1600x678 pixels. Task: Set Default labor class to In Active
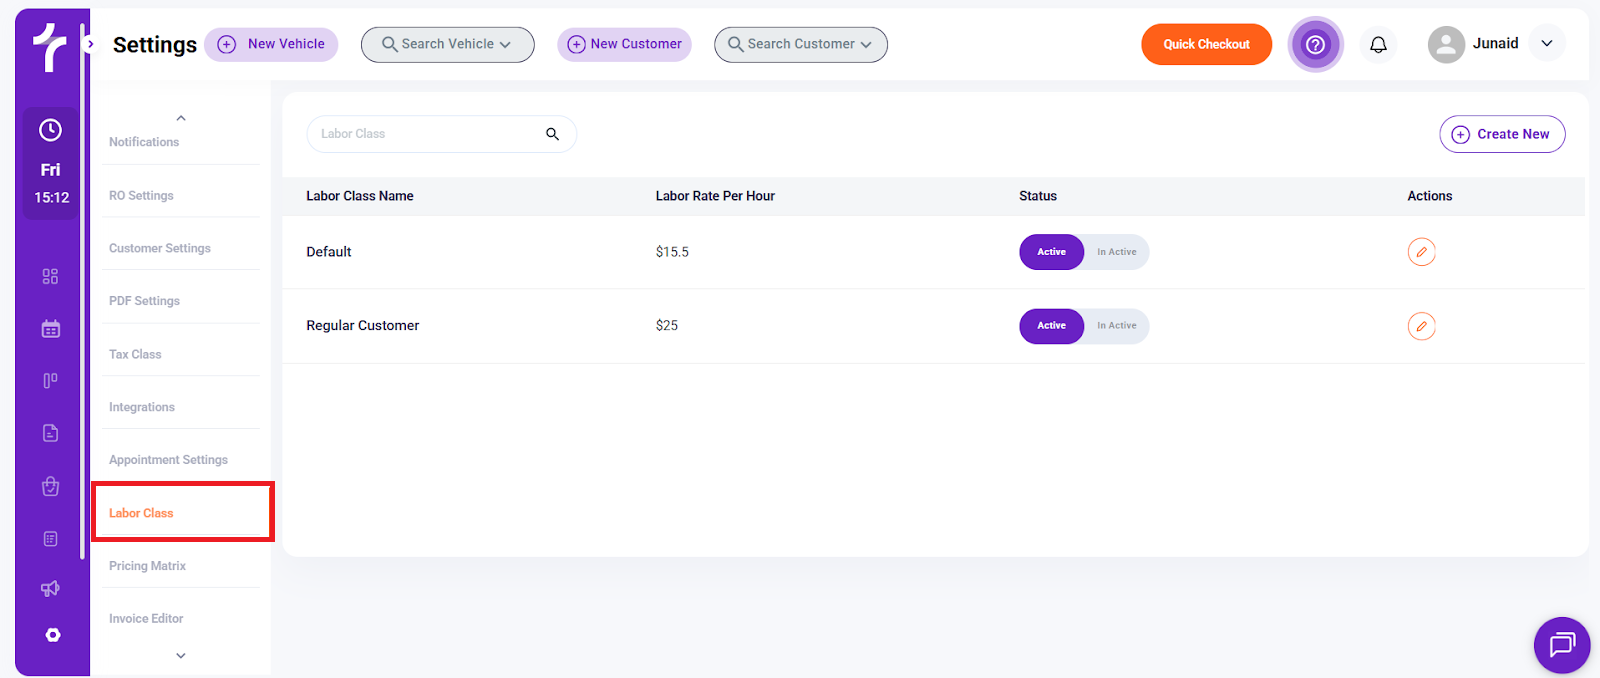pos(1116,252)
